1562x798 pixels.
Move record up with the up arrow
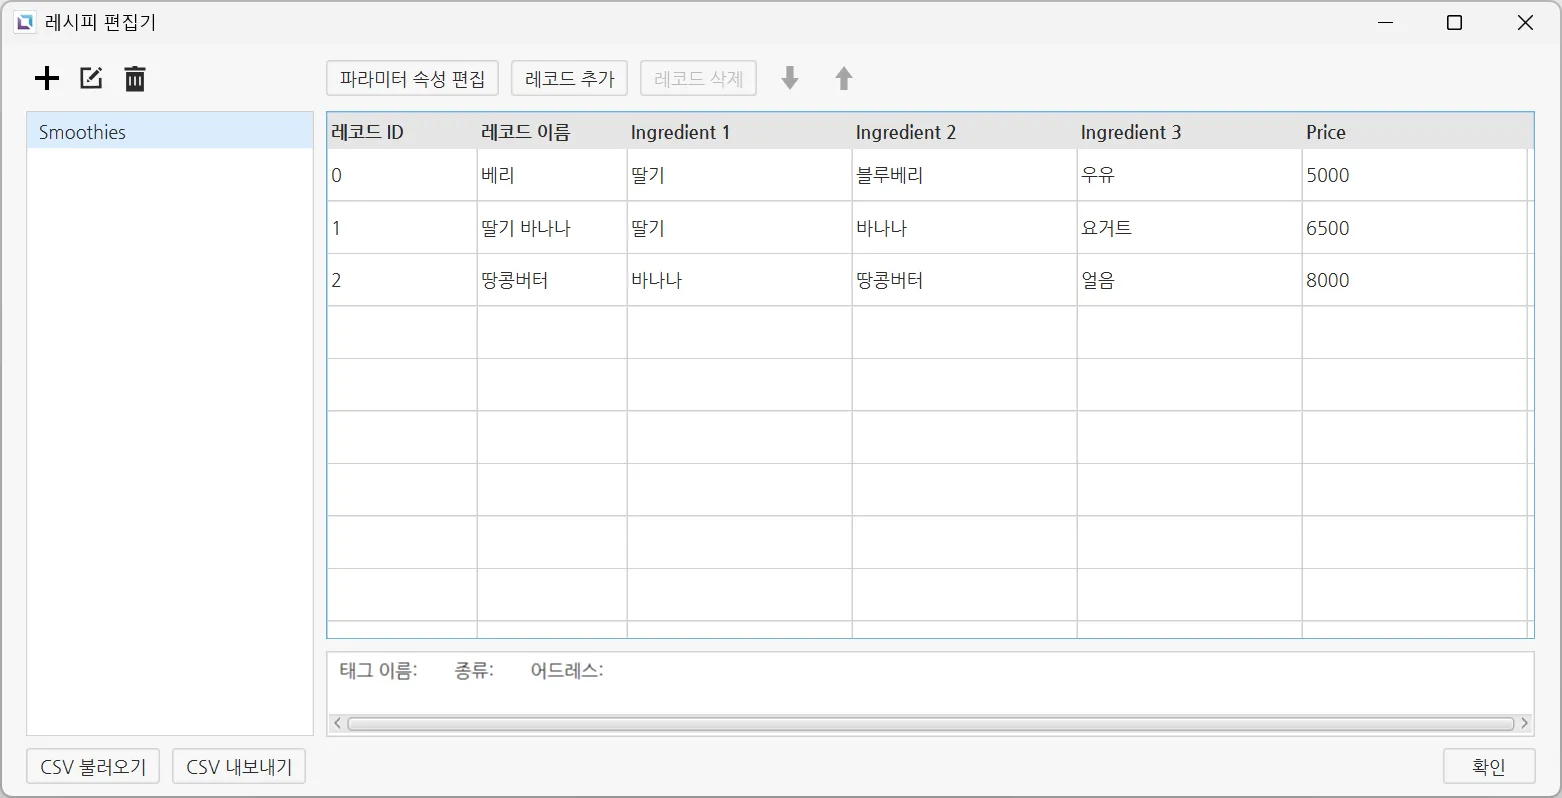pos(844,78)
